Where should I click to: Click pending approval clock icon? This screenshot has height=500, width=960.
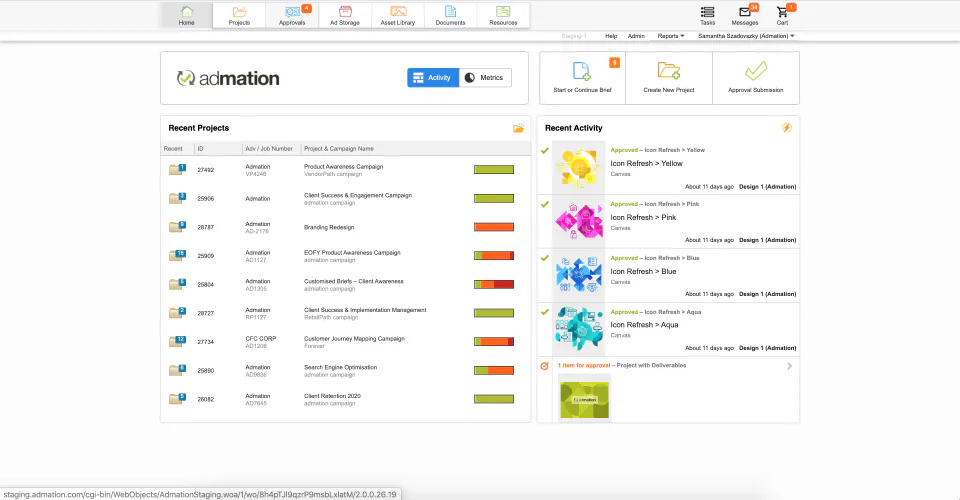[544, 366]
